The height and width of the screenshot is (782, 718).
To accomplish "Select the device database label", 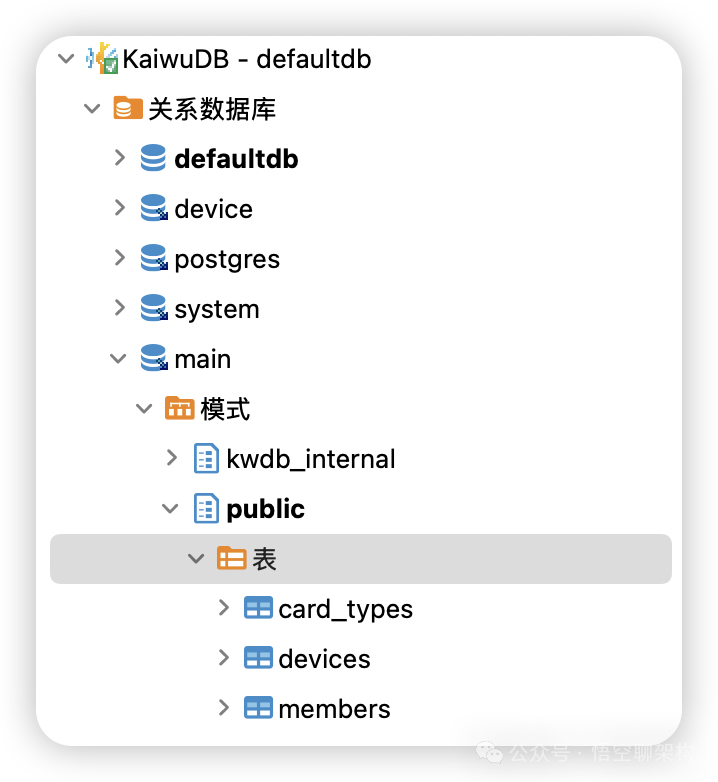I will click(213, 209).
